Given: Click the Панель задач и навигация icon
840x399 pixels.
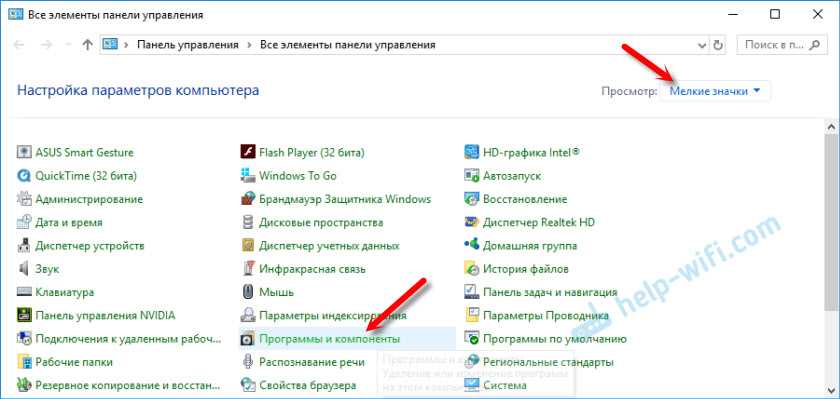Looking at the screenshot, I should coord(471,292).
